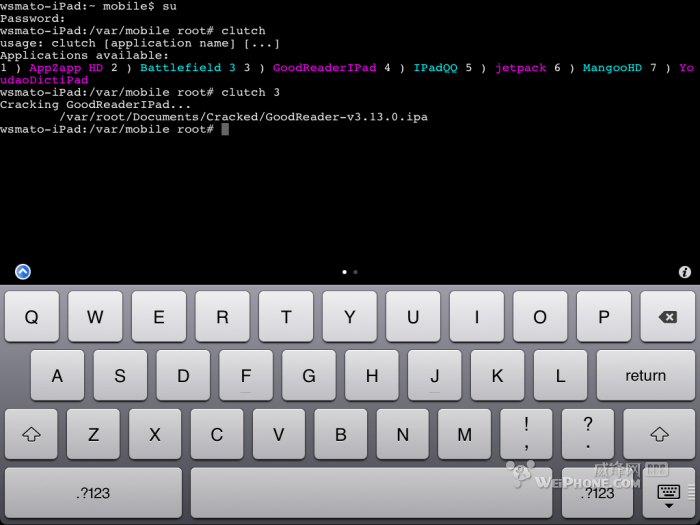Tap the right .?123 key

597,493
